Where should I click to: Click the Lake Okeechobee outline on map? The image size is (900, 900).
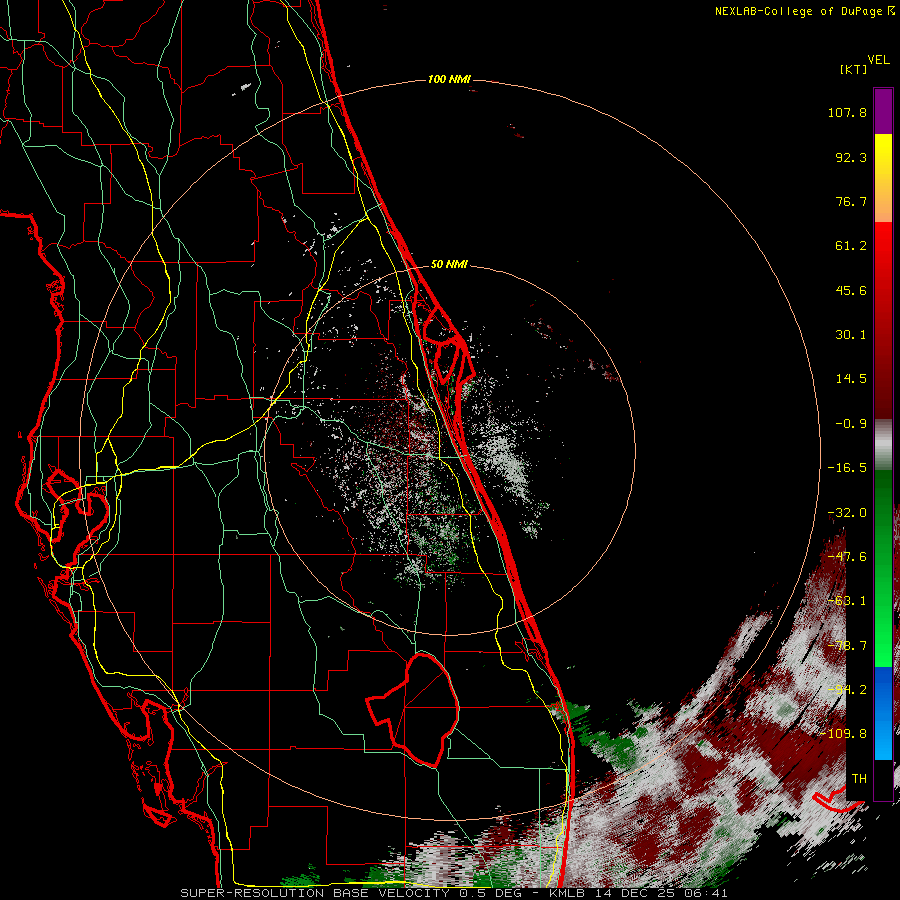point(413,710)
